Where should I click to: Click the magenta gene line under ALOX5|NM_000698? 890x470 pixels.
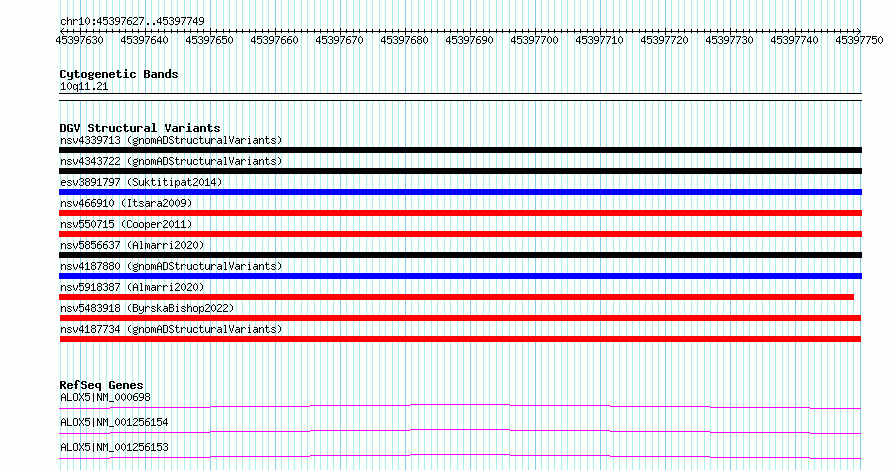click(460, 406)
